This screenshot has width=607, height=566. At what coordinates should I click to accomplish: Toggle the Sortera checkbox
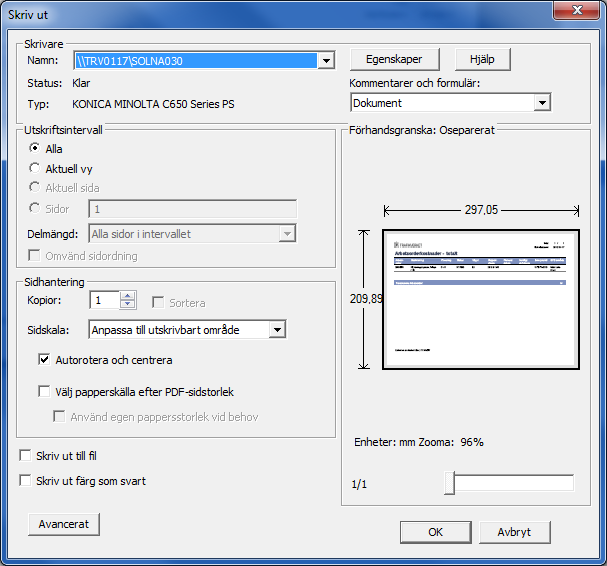point(158,302)
